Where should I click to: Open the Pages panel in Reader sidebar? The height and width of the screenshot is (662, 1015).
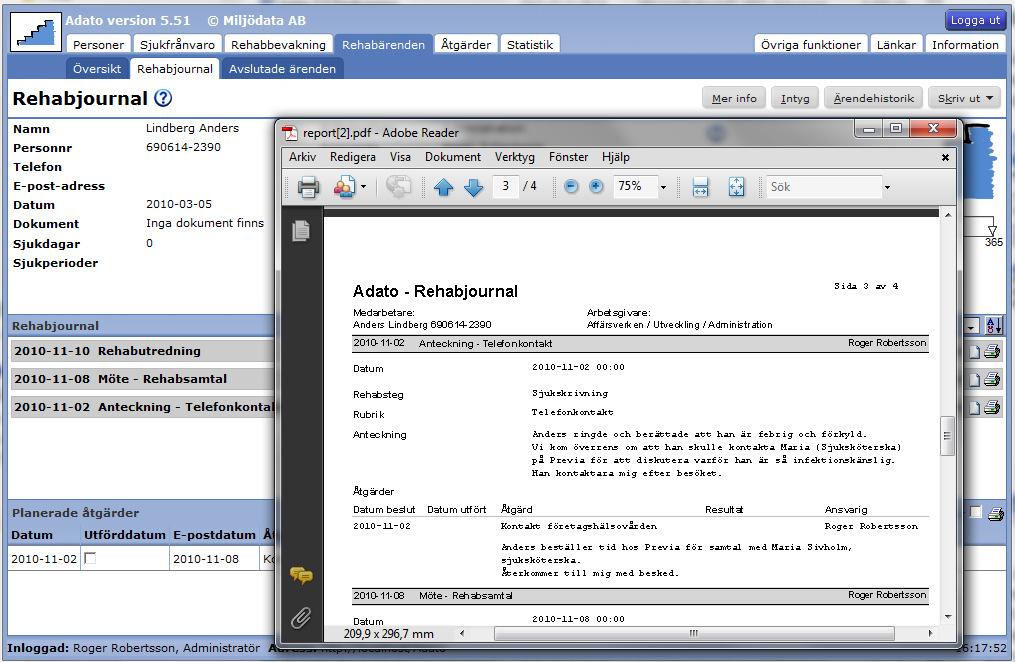[x=301, y=230]
